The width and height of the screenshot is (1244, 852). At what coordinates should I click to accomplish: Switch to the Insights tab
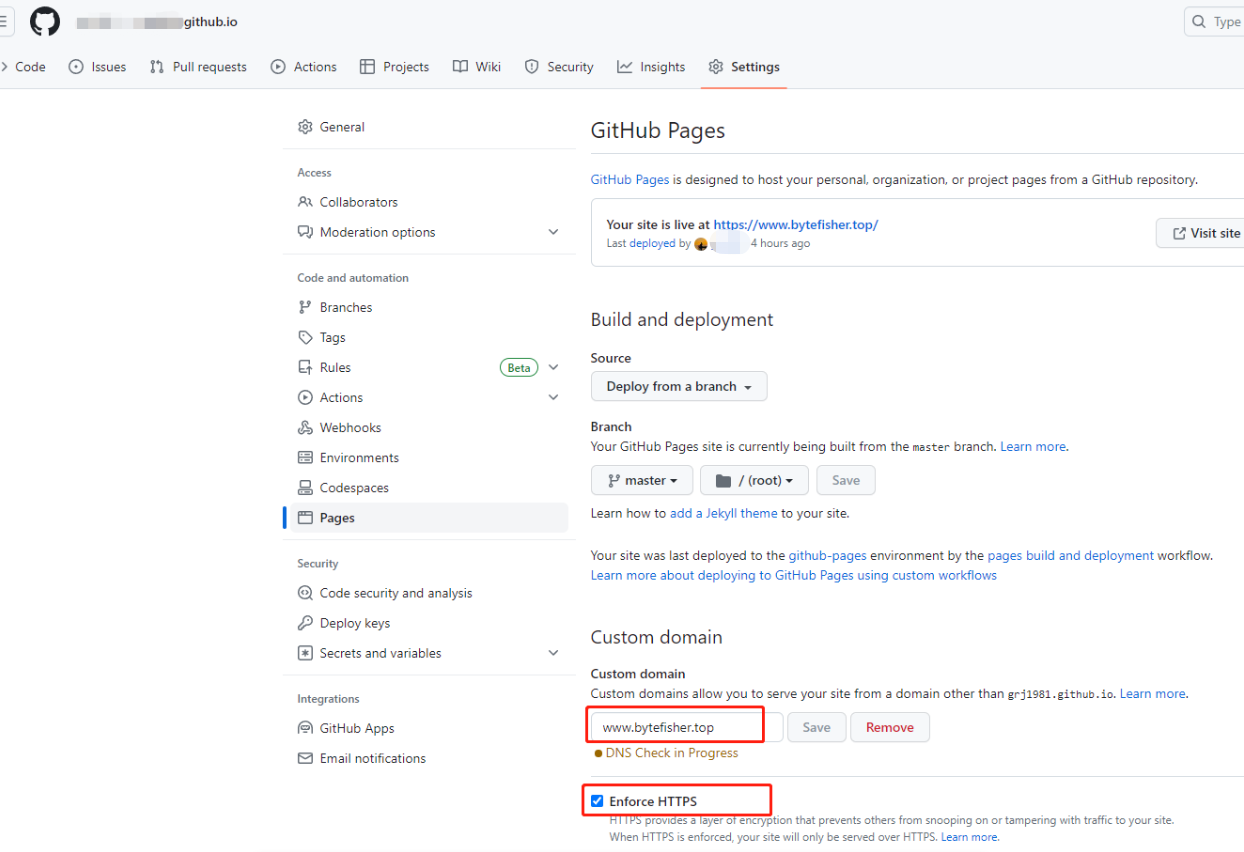click(x=651, y=67)
